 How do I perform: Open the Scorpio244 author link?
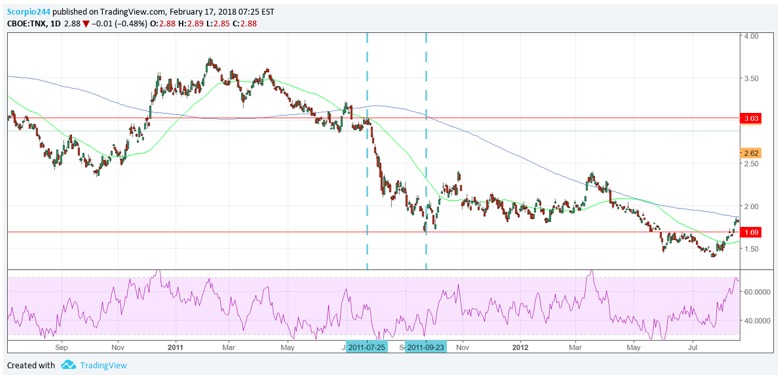tap(28, 13)
